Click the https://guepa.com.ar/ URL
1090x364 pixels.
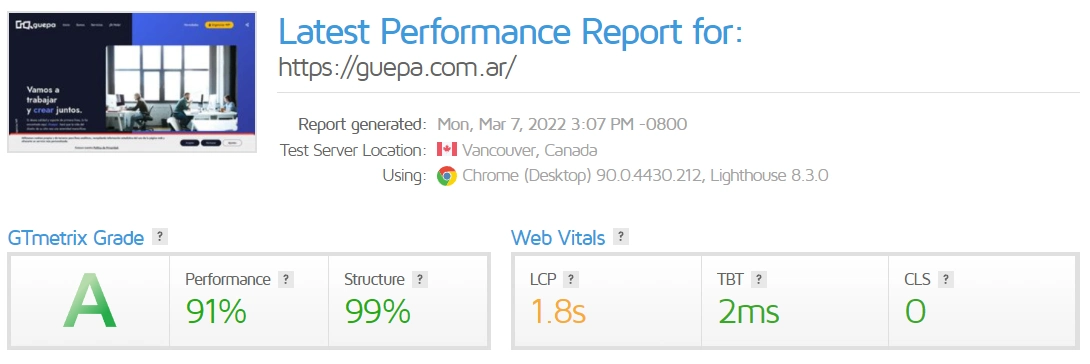398,68
